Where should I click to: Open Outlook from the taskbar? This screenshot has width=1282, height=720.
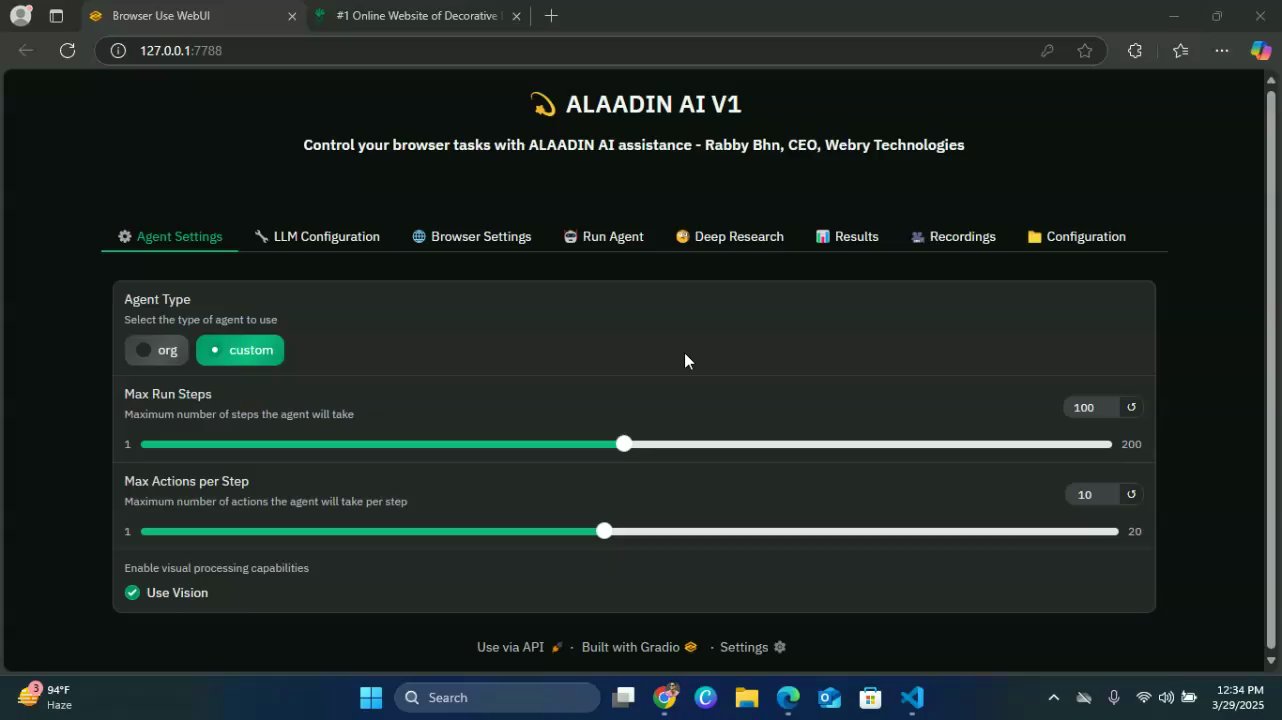pos(829,697)
